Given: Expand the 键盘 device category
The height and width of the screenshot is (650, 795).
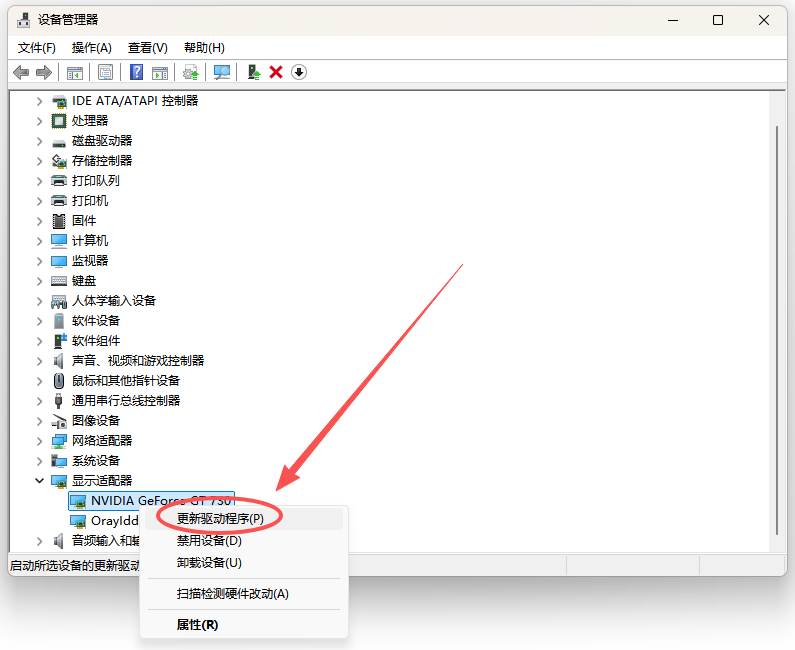Looking at the screenshot, I should tap(40, 280).
